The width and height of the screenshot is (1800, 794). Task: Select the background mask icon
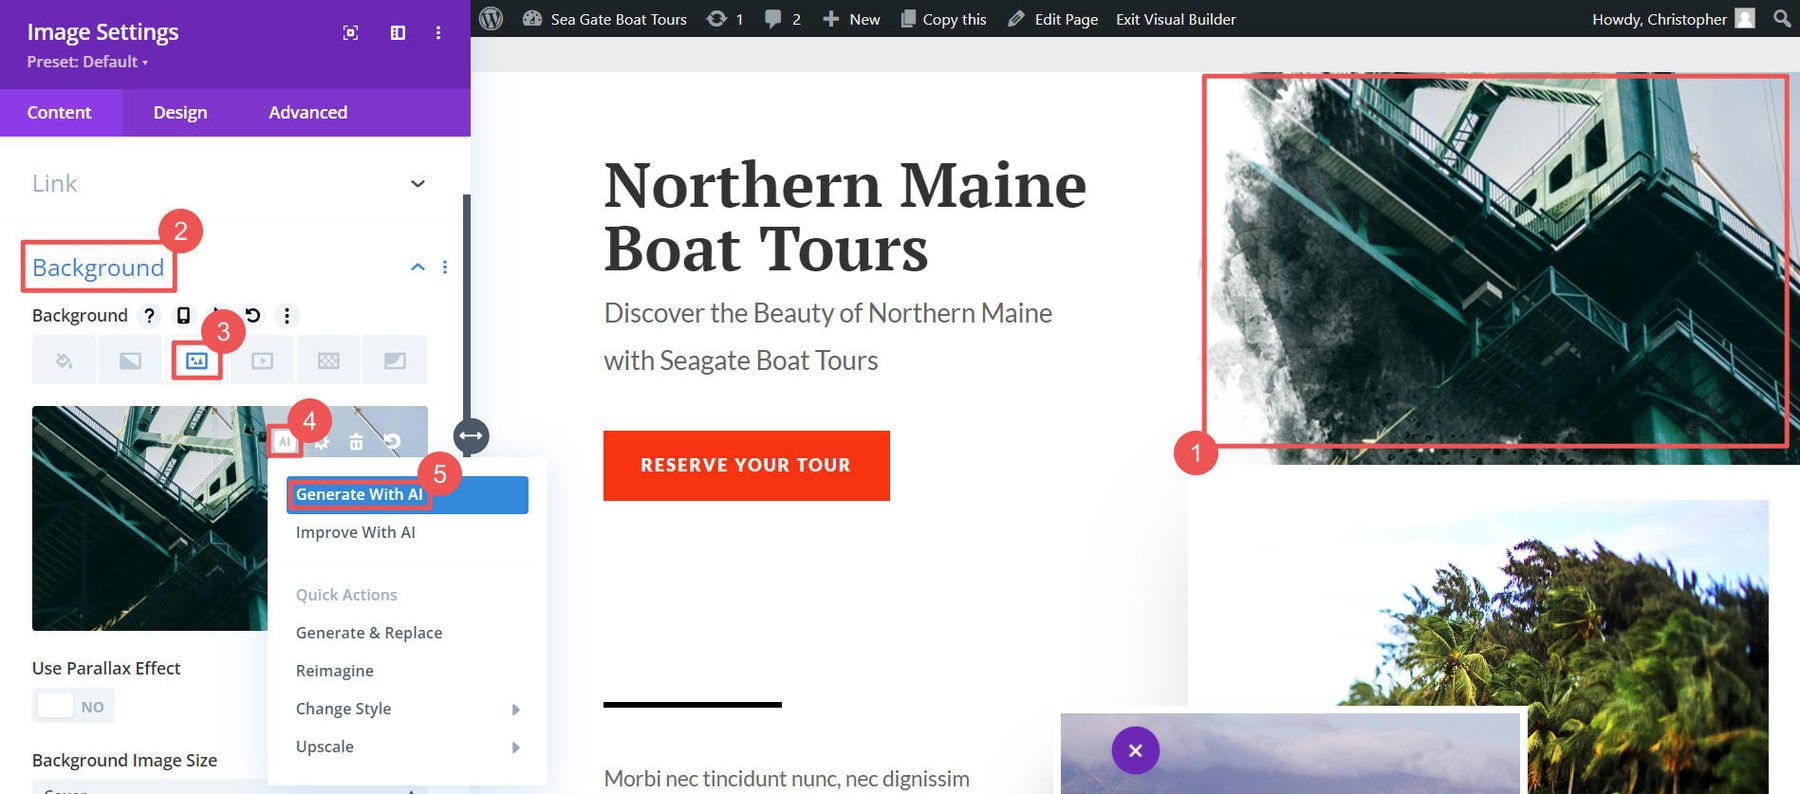395,359
